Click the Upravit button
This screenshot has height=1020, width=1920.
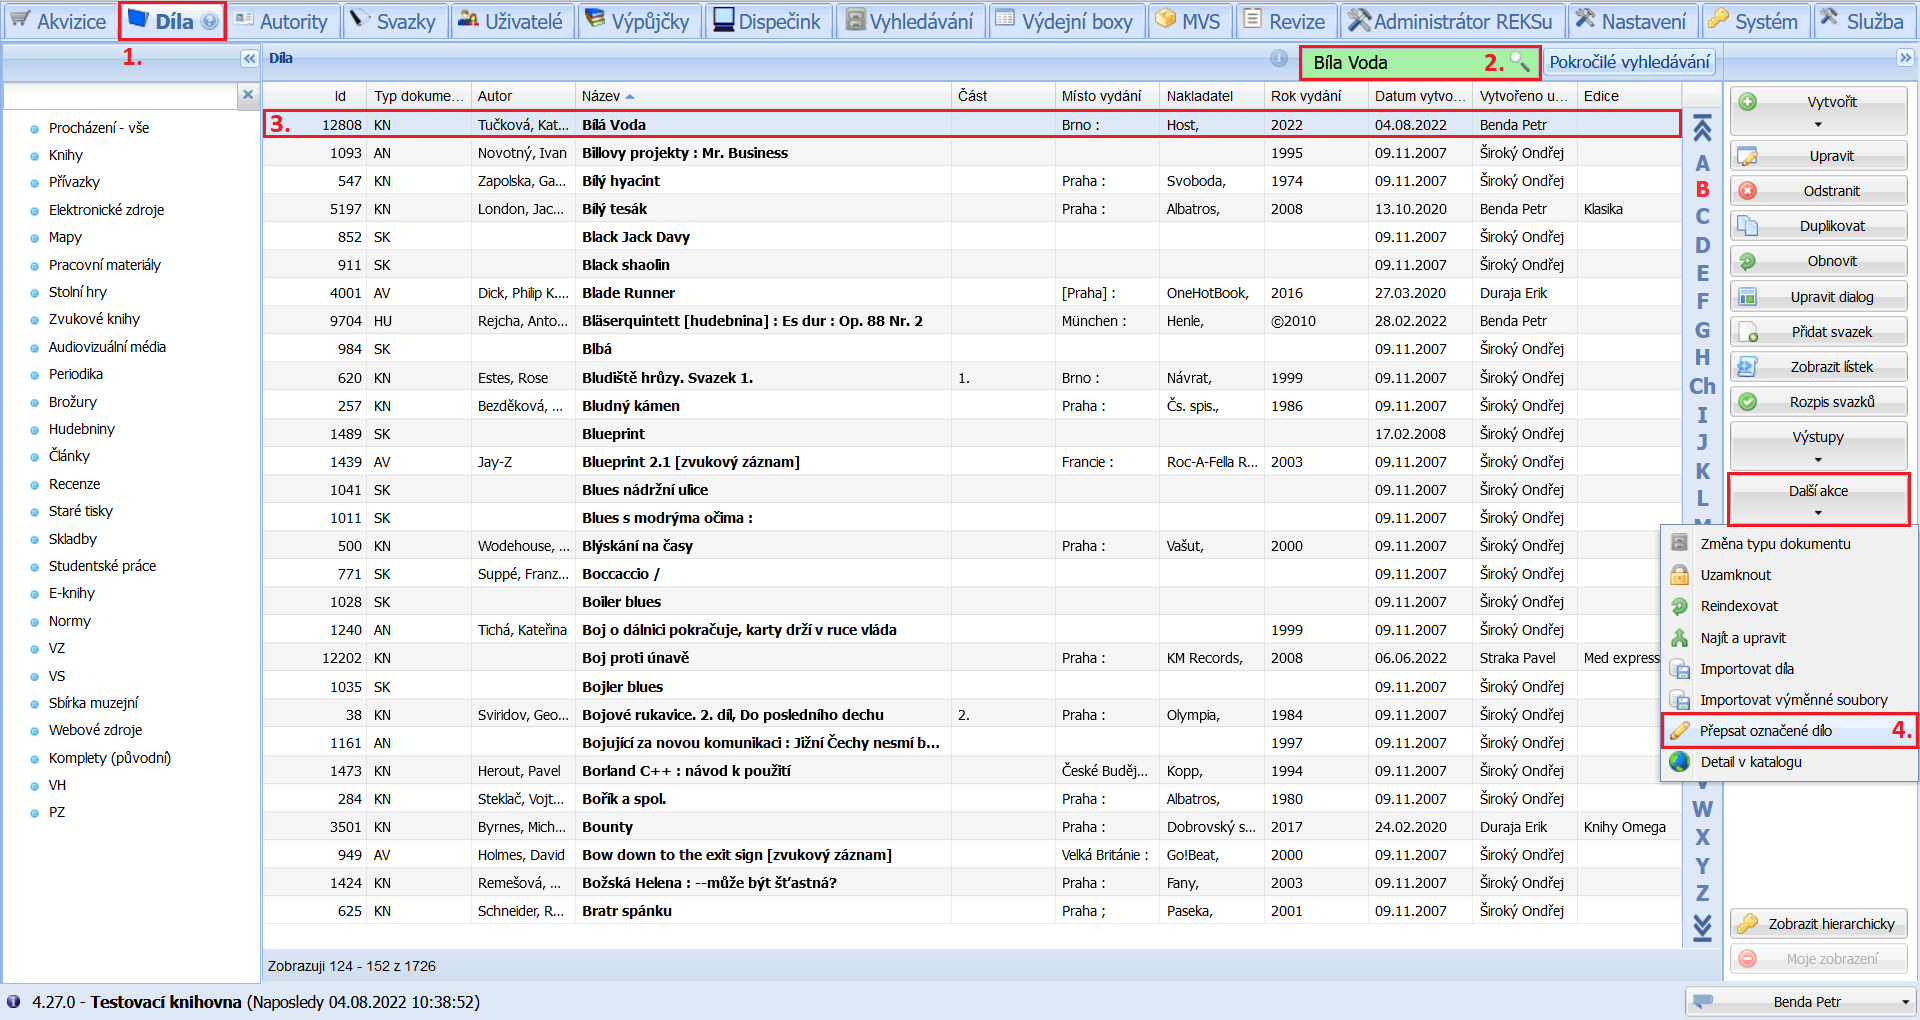pos(1818,156)
